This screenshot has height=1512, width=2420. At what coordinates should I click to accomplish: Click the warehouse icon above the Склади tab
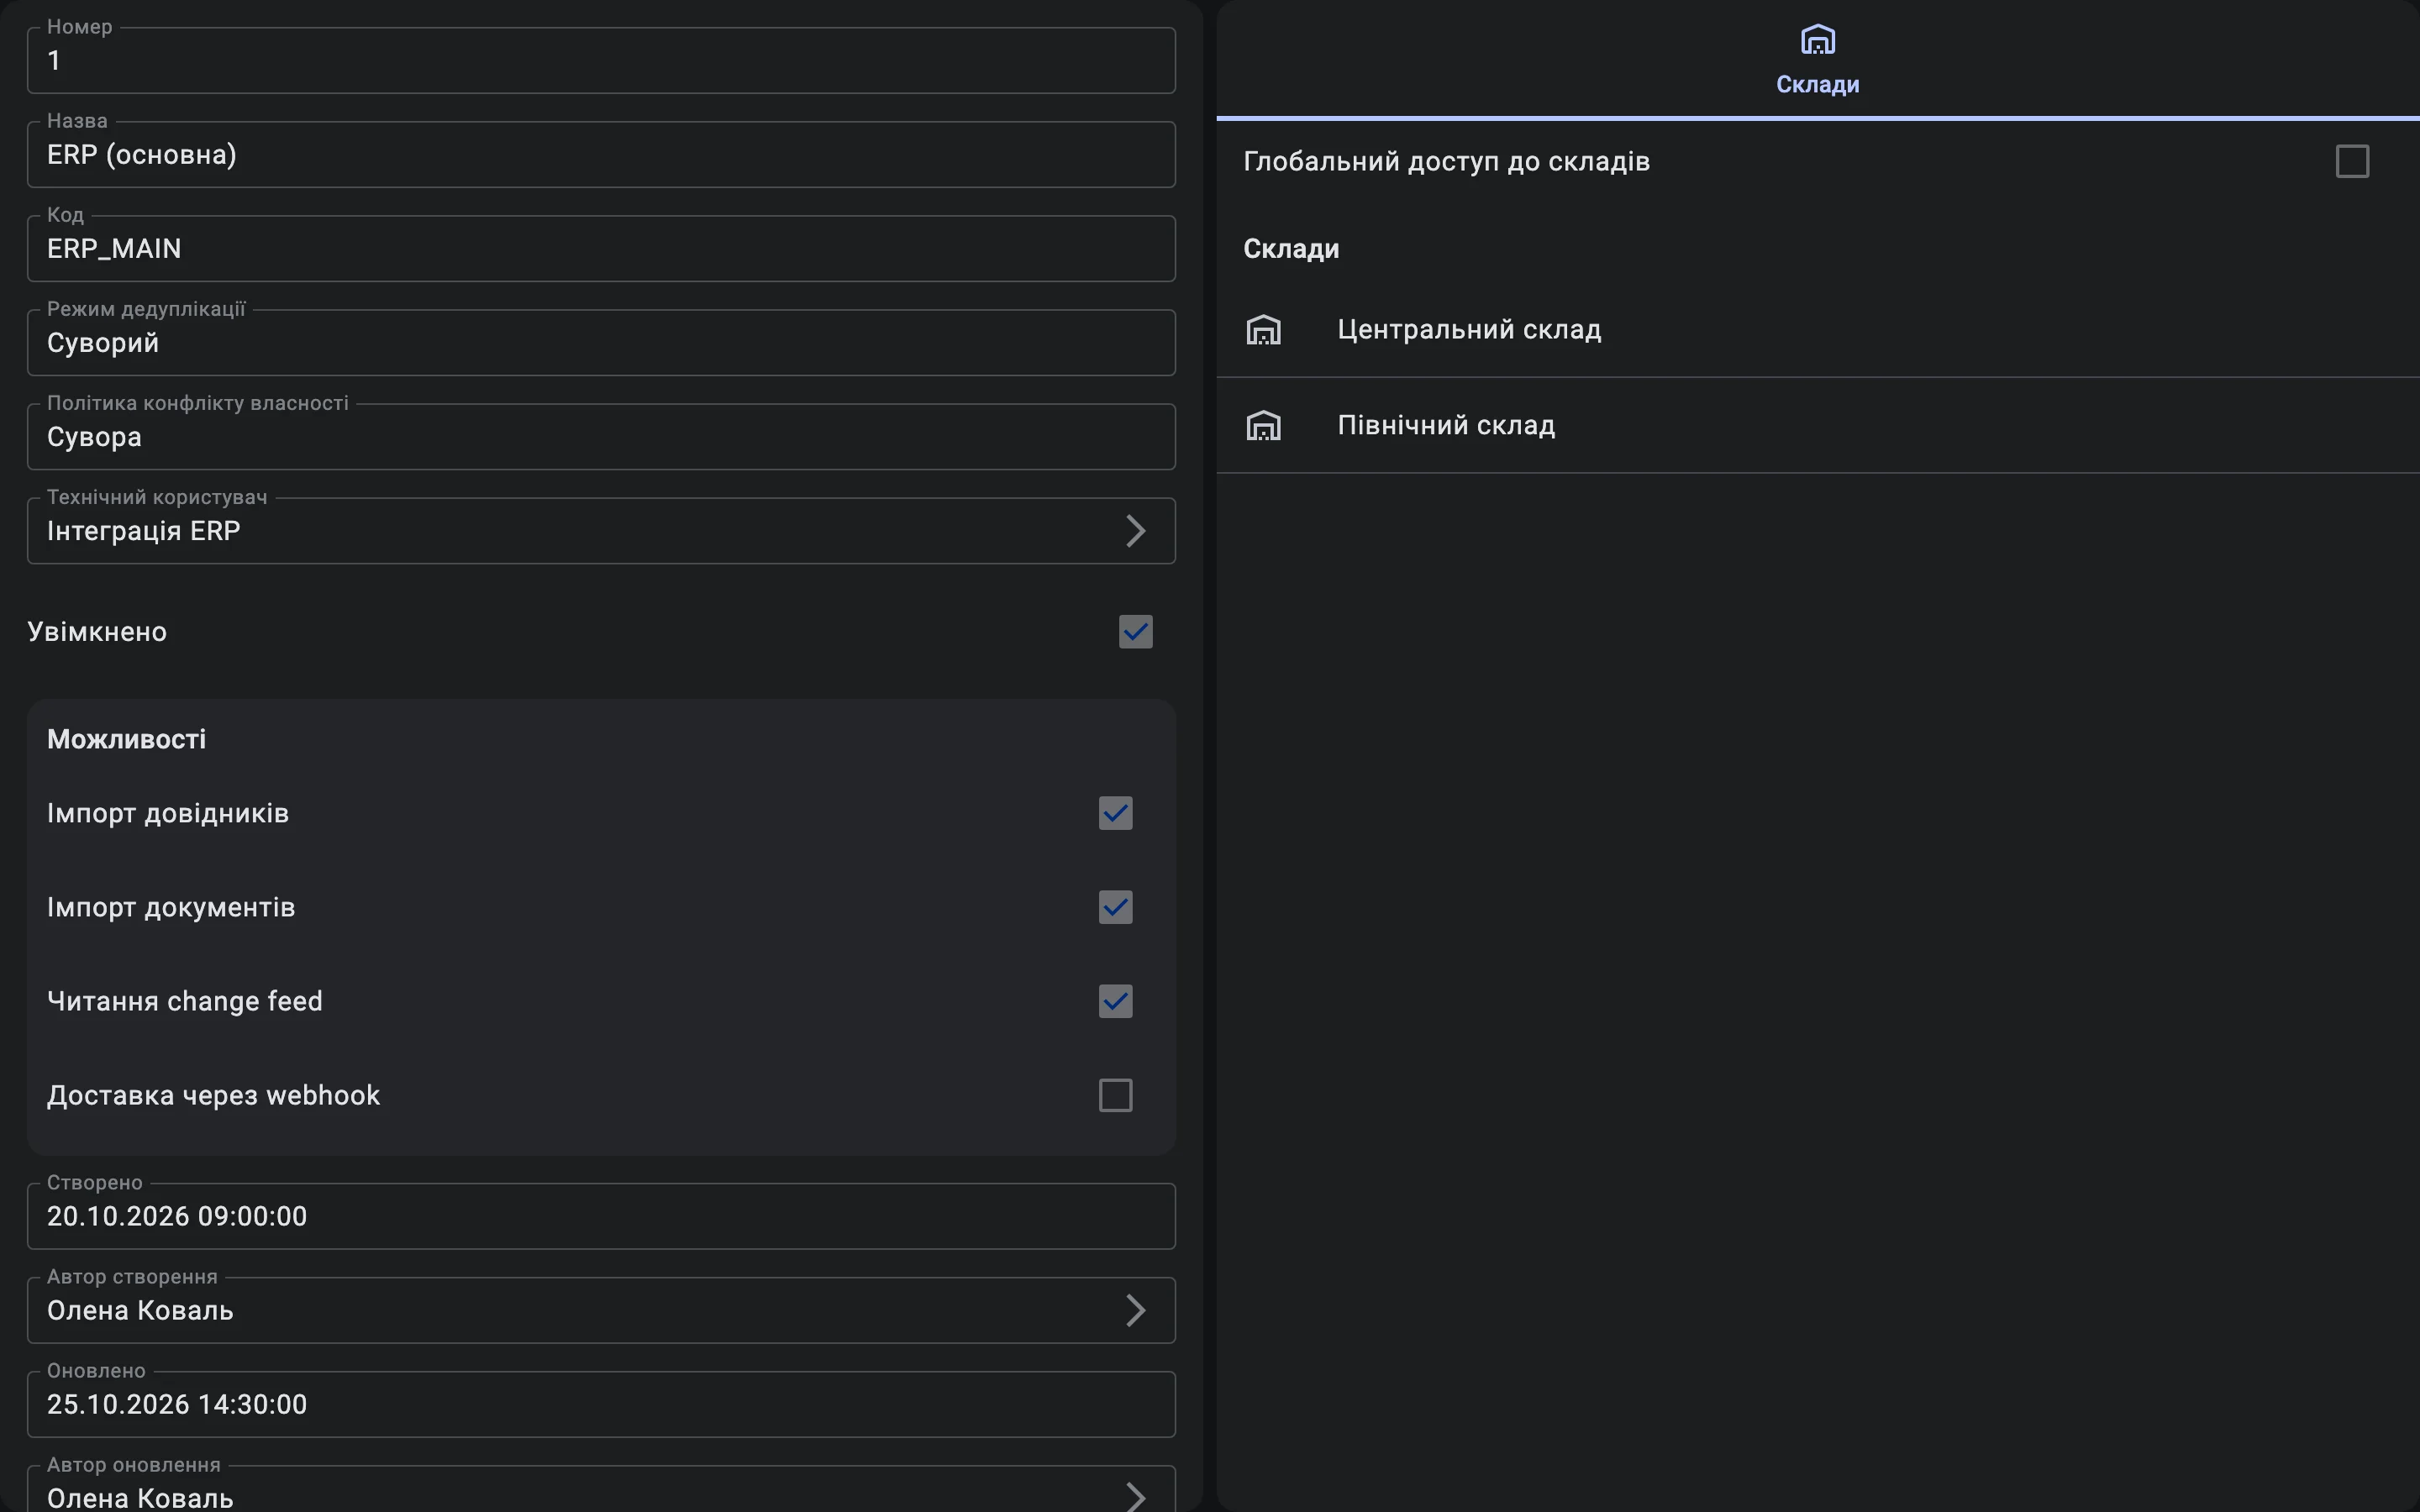point(1817,40)
